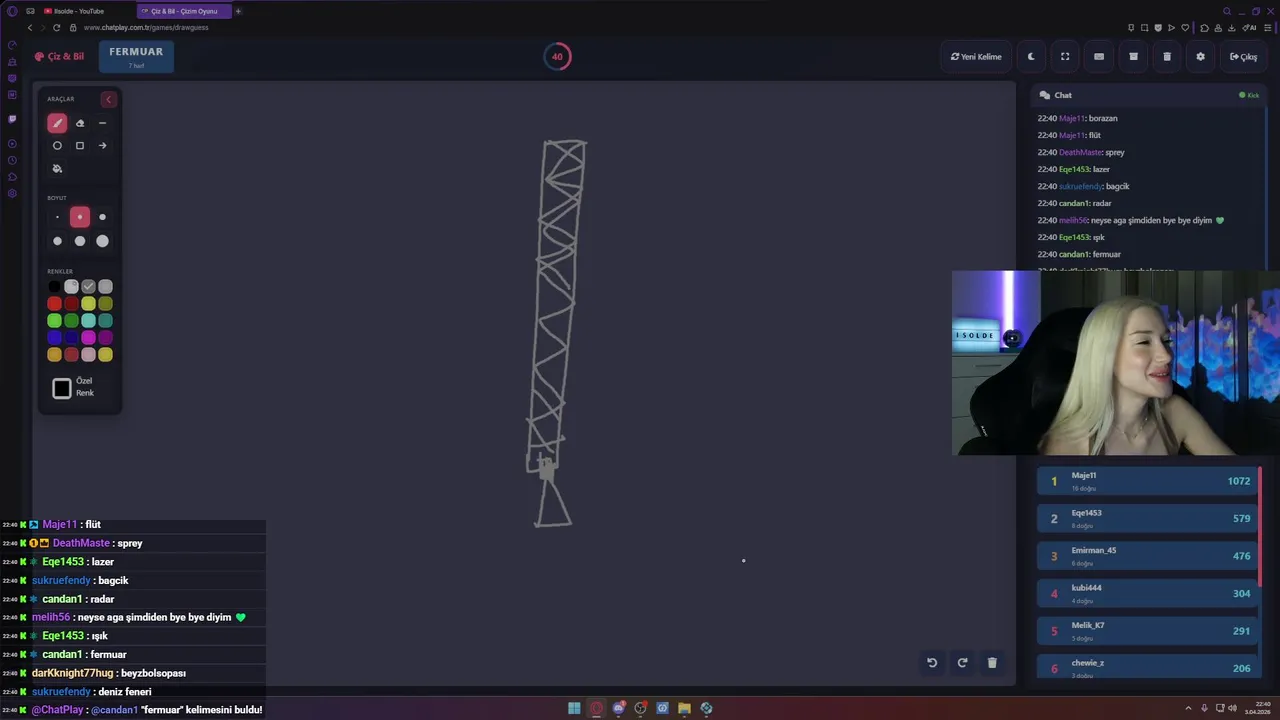The width and height of the screenshot is (1280, 720).
Task: Clear canvas with the bottom trash icon
Action: [992, 662]
